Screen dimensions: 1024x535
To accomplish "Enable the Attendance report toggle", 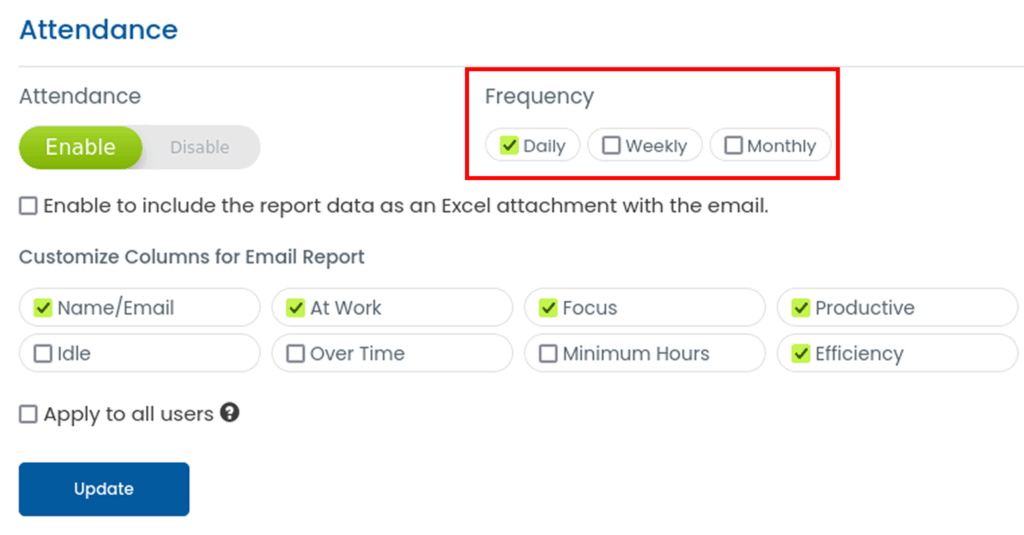I will [x=81, y=147].
